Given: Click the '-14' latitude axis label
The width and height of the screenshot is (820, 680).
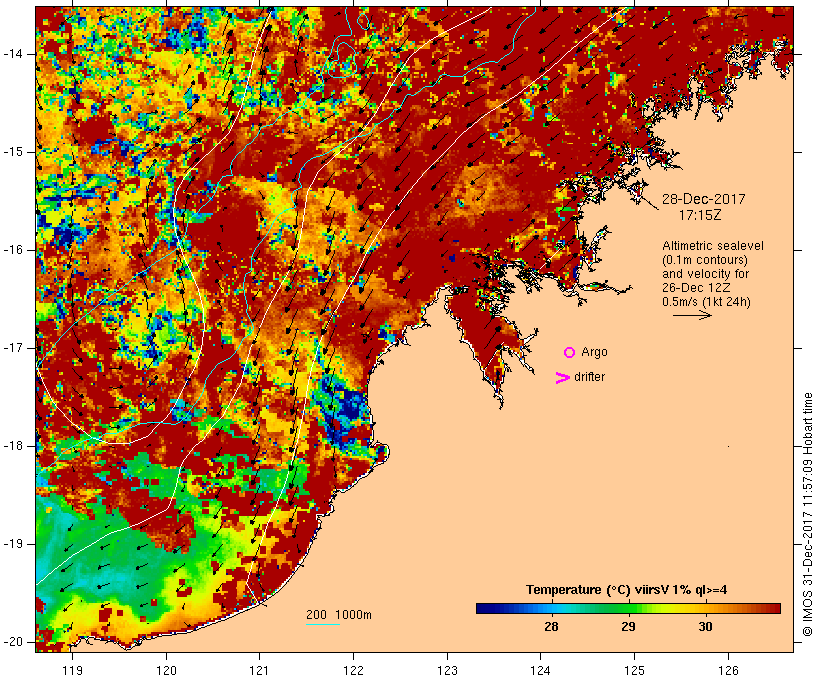Looking at the screenshot, I should (13, 54).
